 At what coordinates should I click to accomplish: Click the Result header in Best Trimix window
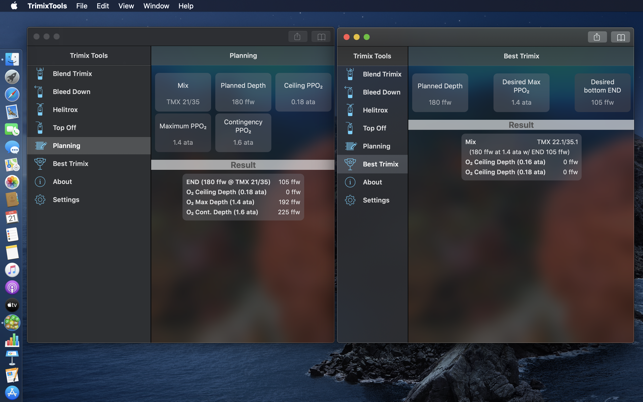tap(521, 125)
